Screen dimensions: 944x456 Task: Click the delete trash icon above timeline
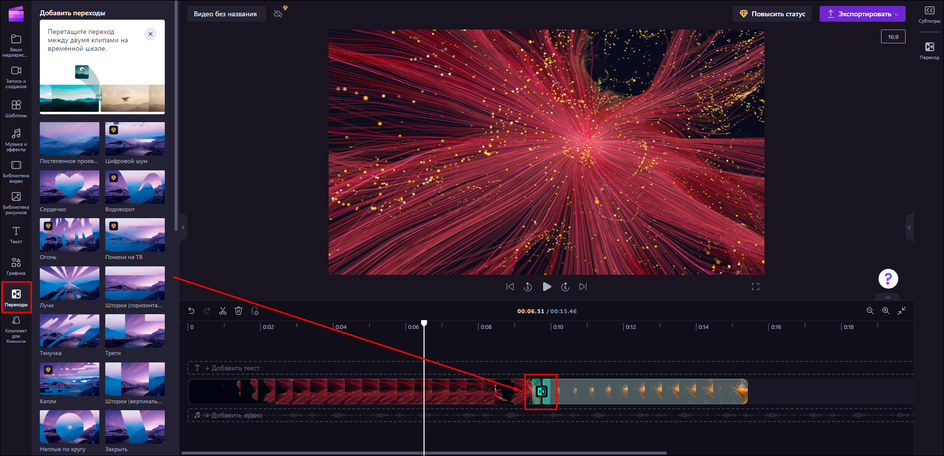coord(239,311)
